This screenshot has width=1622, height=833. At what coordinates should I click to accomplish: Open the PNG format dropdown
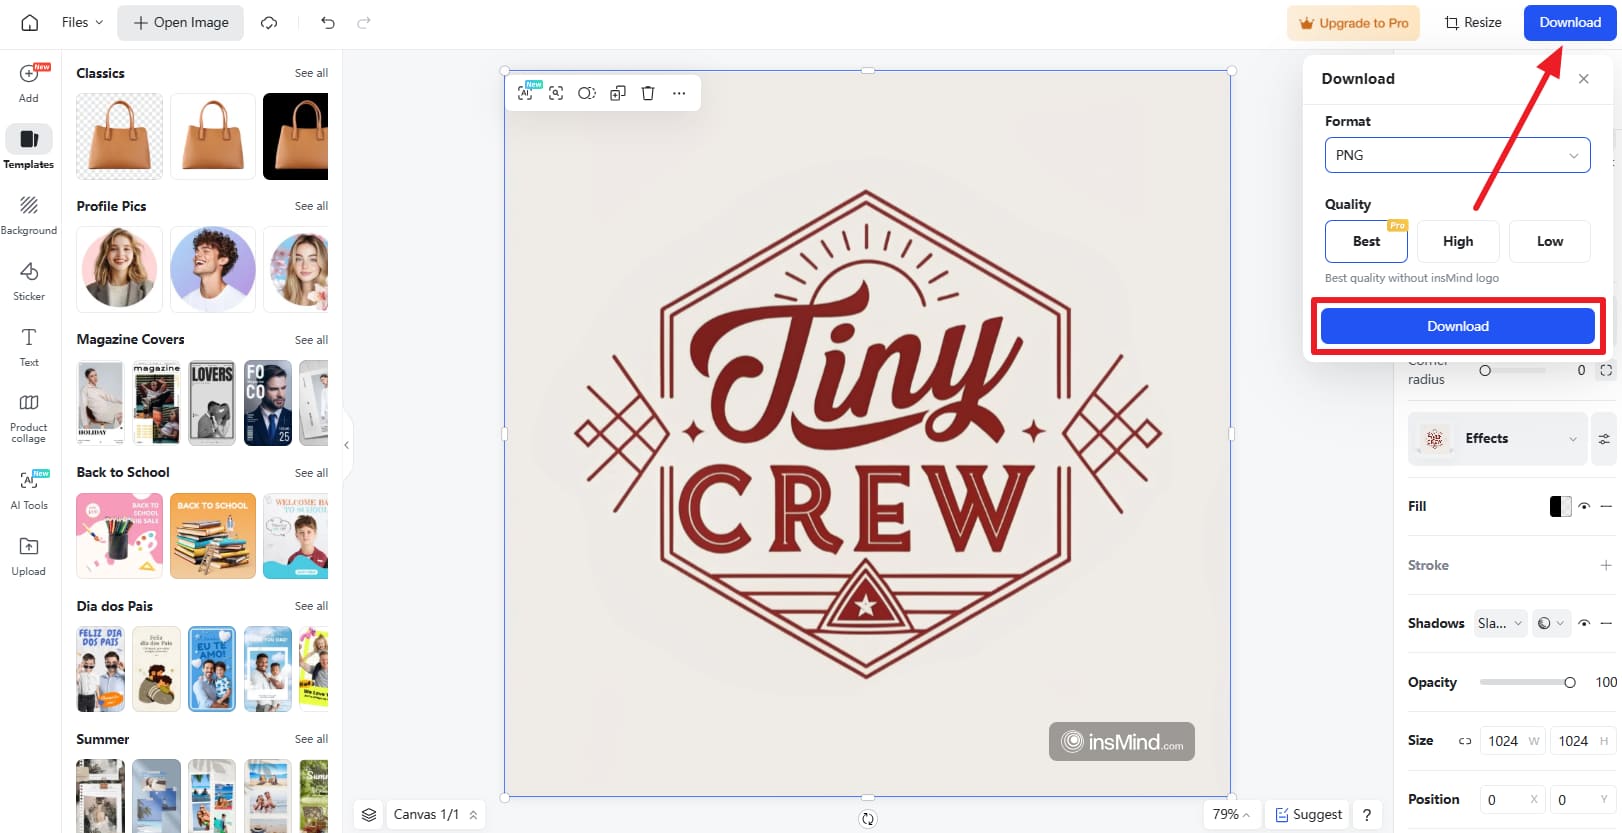pos(1458,155)
